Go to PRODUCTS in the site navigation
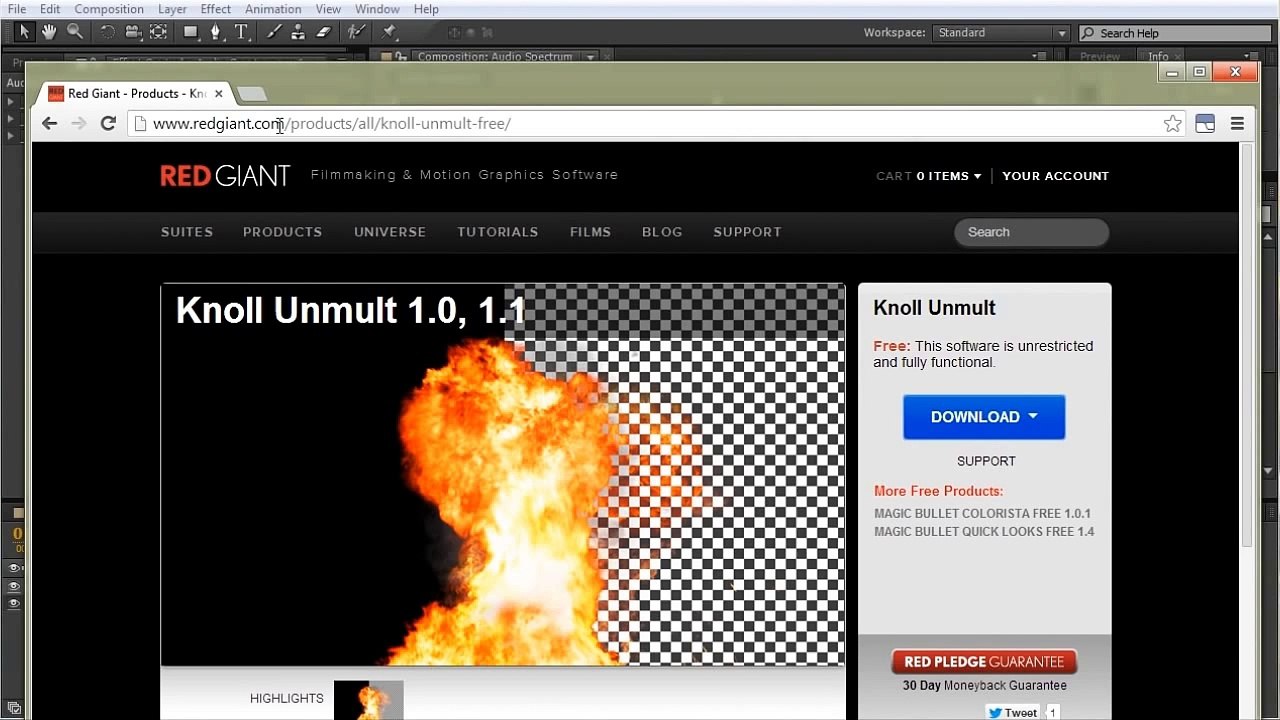This screenshot has width=1280, height=720. click(x=282, y=232)
